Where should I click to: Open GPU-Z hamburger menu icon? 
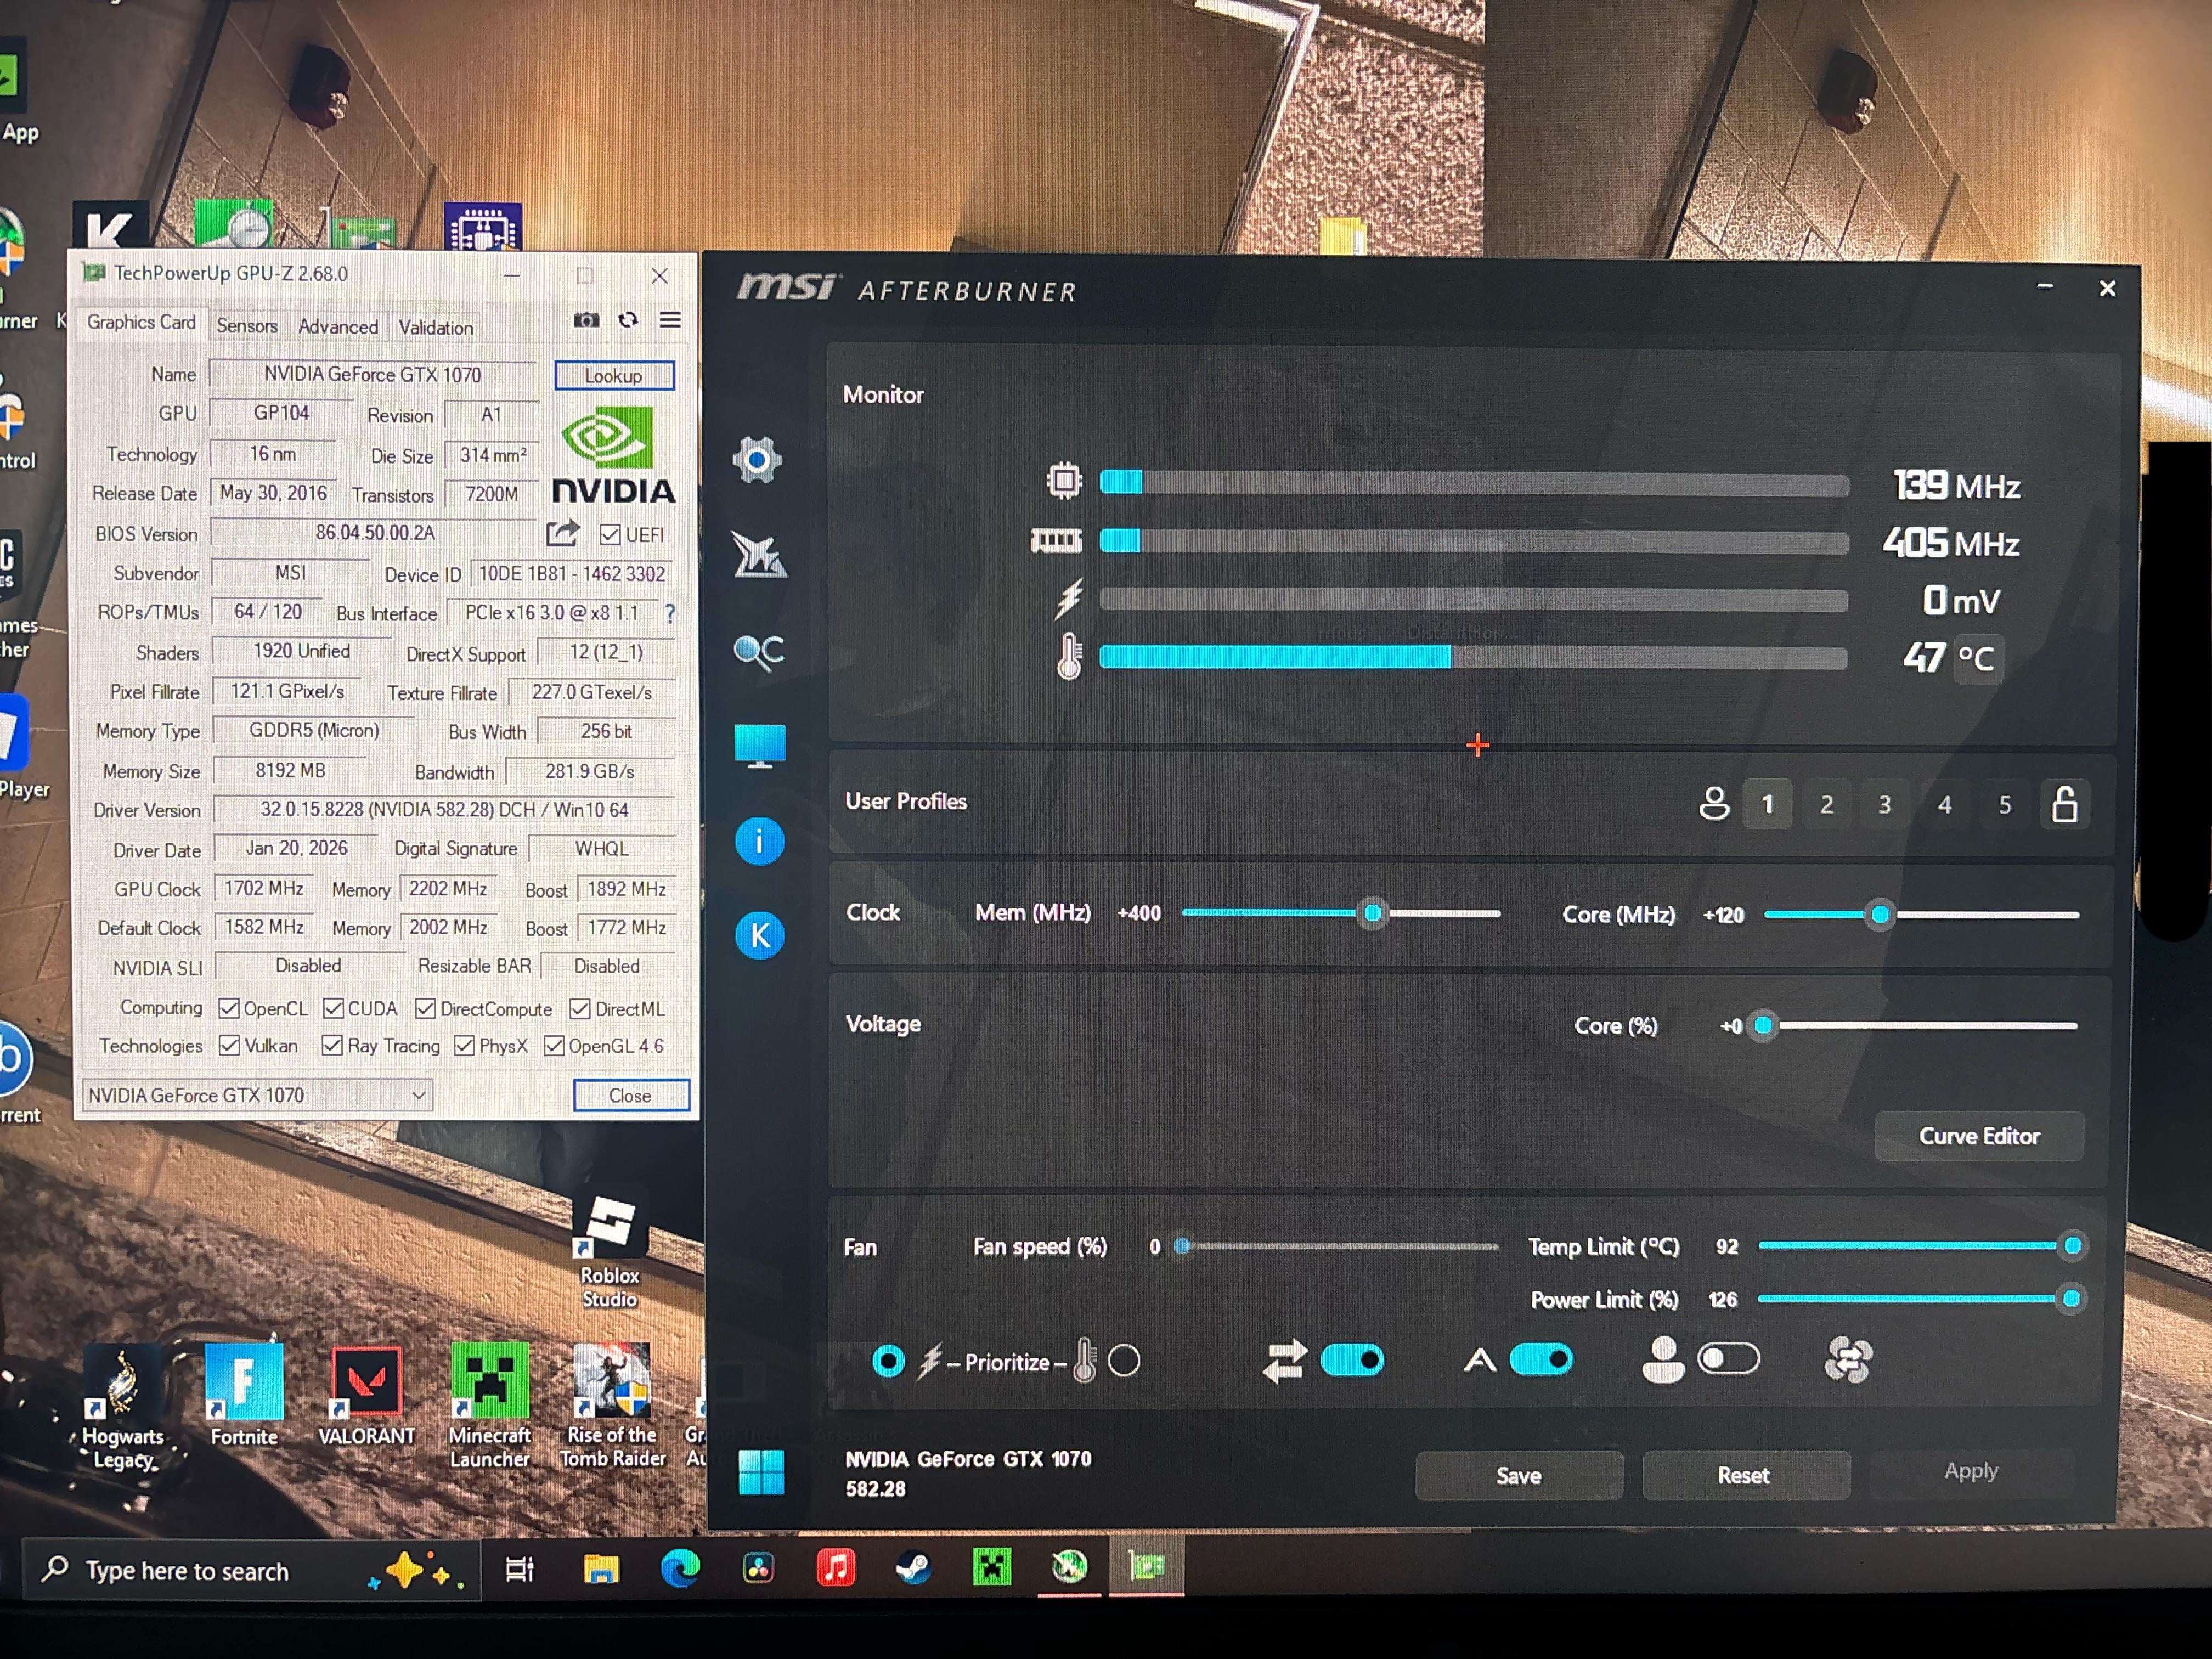pyautogui.click(x=670, y=320)
